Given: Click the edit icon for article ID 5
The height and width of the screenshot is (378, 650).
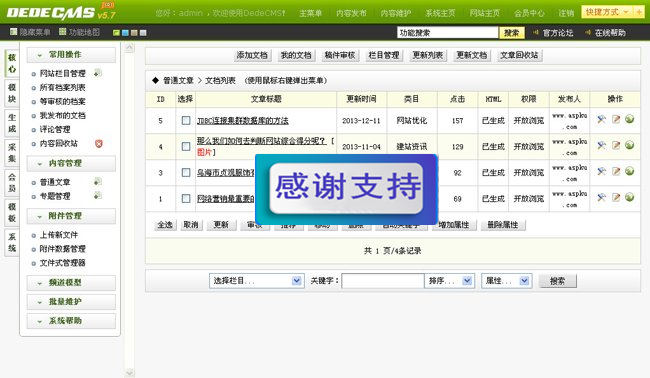Looking at the screenshot, I should pyautogui.click(x=616, y=119).
